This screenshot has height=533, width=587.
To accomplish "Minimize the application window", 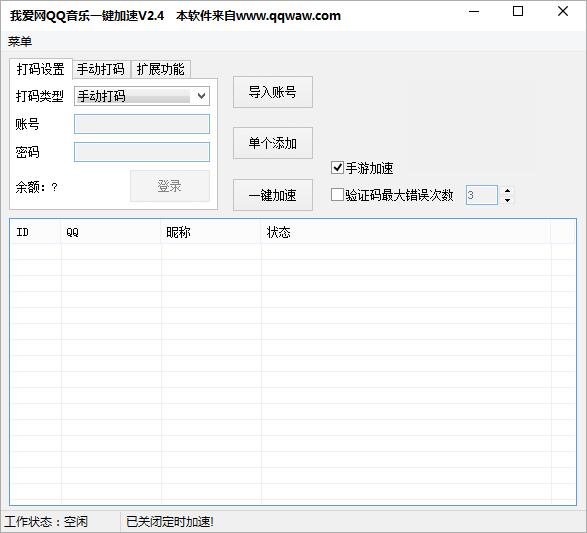I will pos(474,12).
